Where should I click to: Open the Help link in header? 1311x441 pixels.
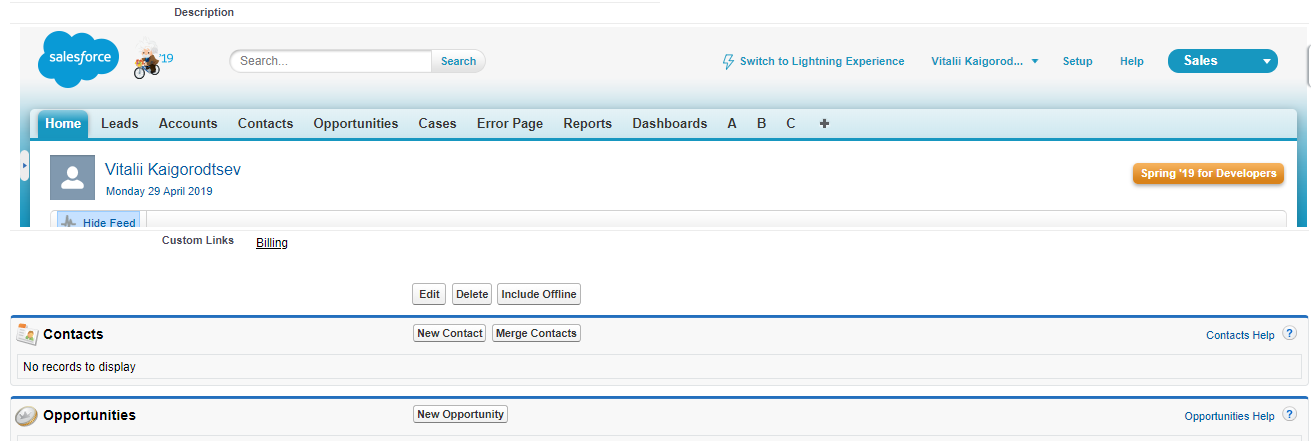(1132, 61)
